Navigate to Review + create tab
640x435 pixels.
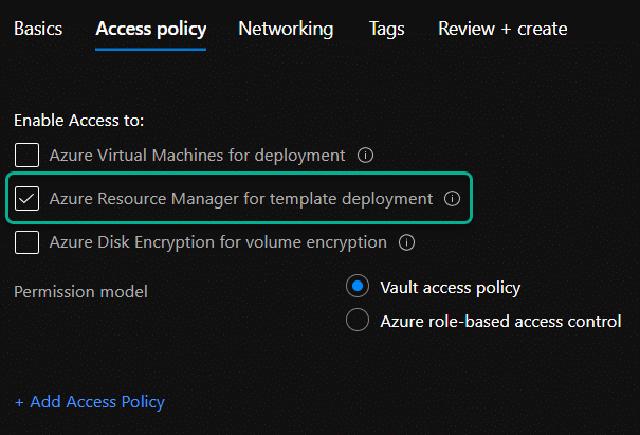502,28
